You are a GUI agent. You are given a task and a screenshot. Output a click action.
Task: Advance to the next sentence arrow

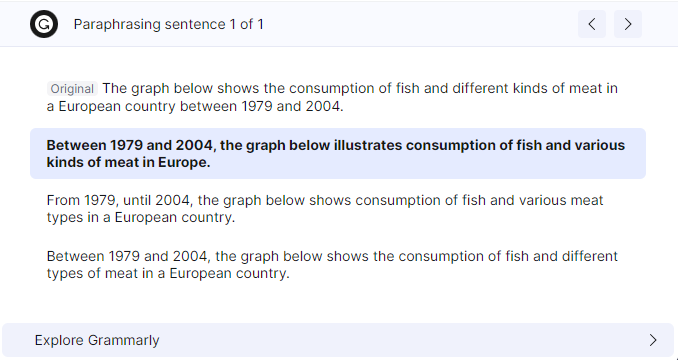click(x=628, y=24)
